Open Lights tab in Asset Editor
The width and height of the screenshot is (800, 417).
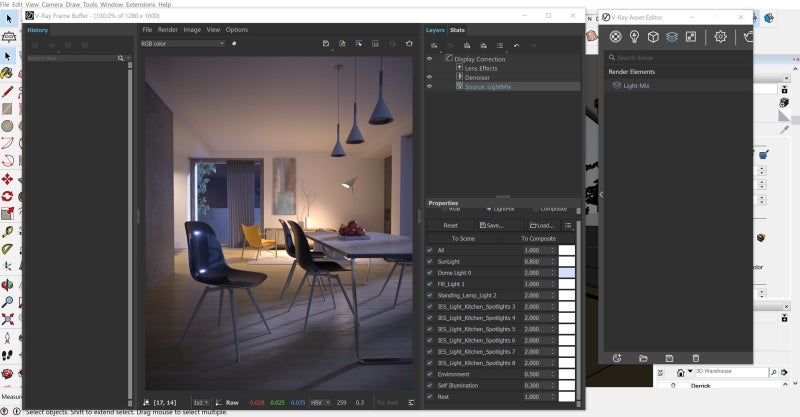[634, 36]
